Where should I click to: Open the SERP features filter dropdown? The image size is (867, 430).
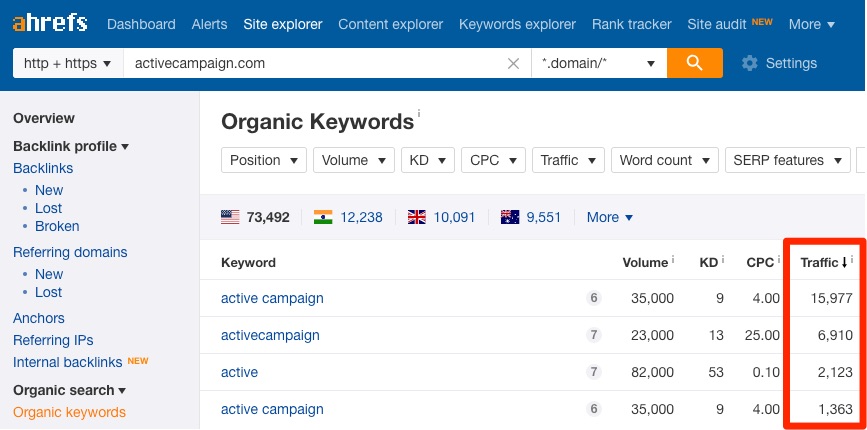(x=787, y=160)
